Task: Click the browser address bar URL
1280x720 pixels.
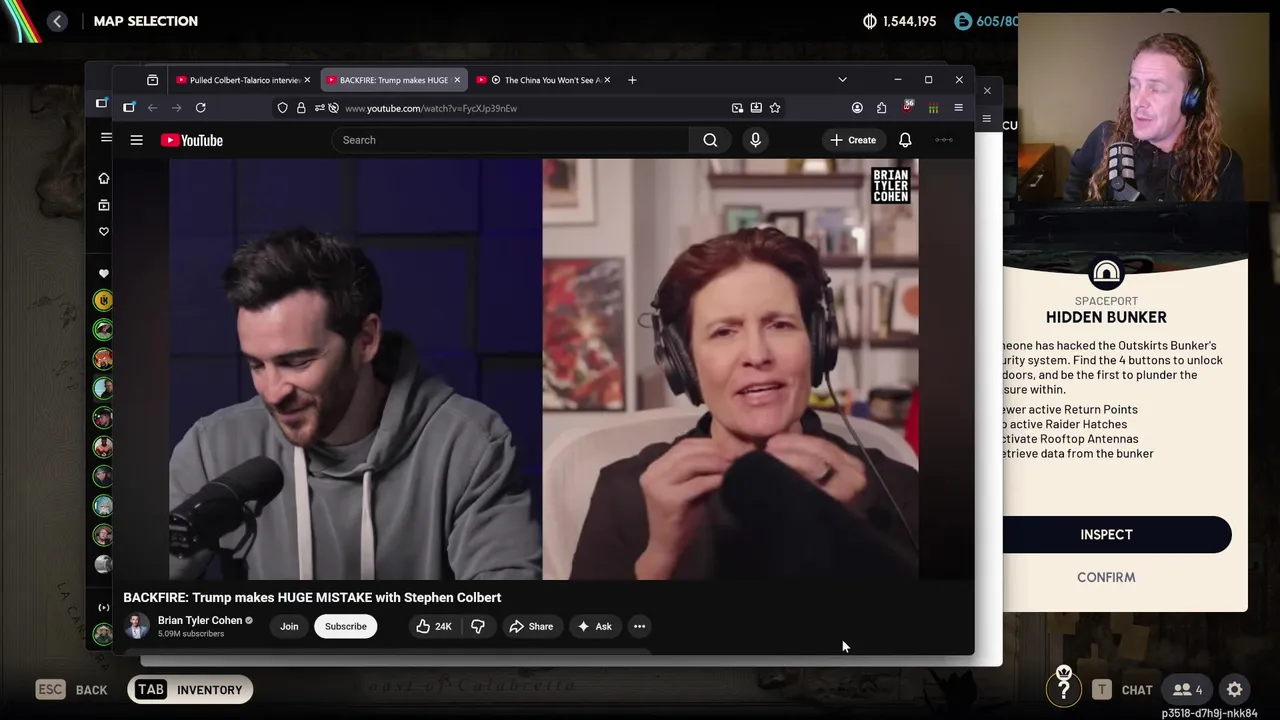Action: (431, 108)
